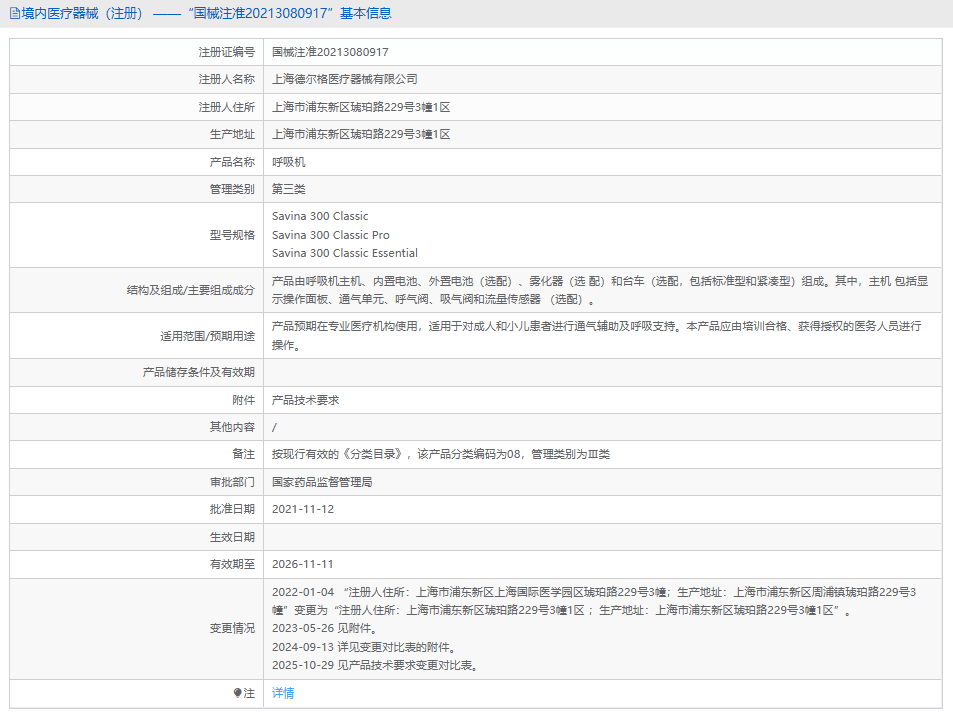Image resolution: width=953 pixels, height=712 pixels.
Task: Select the approval date 2021-11-12
Action: (x=302, y=509)
